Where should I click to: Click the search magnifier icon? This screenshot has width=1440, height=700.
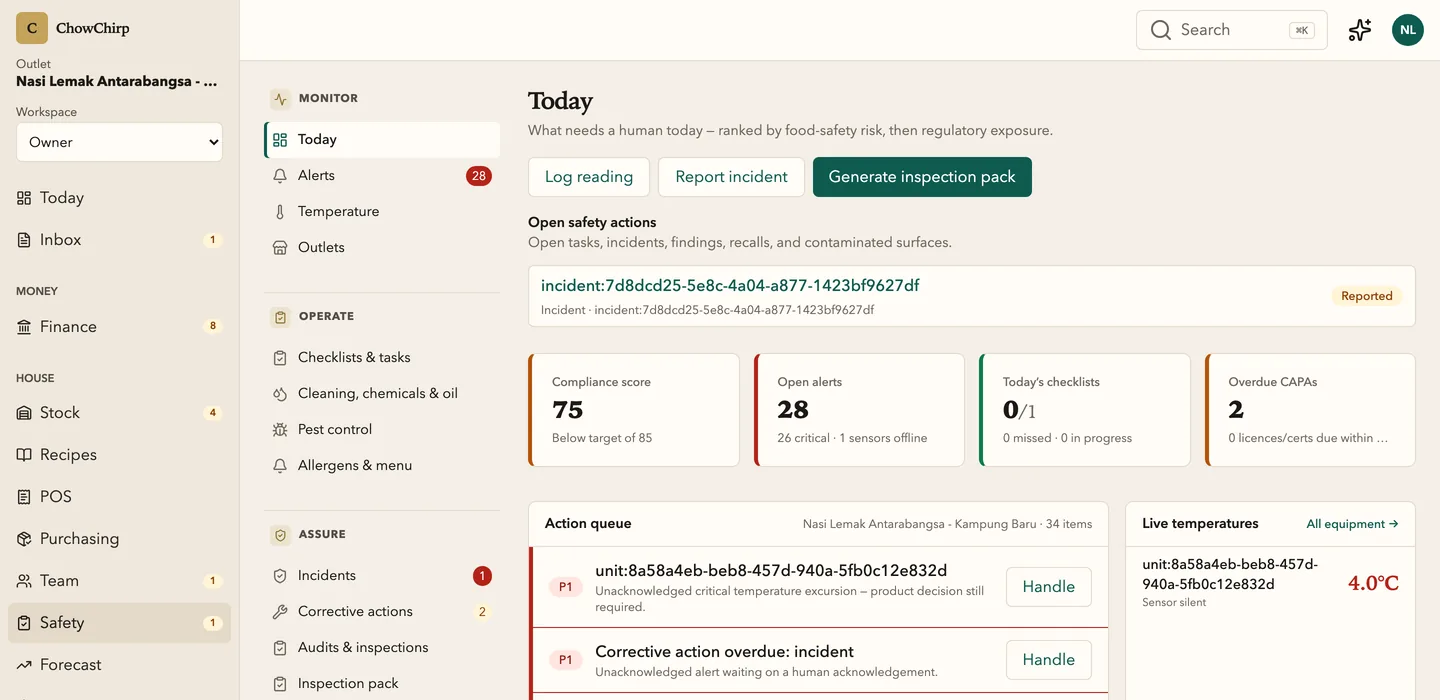(x=1160, y=30)
